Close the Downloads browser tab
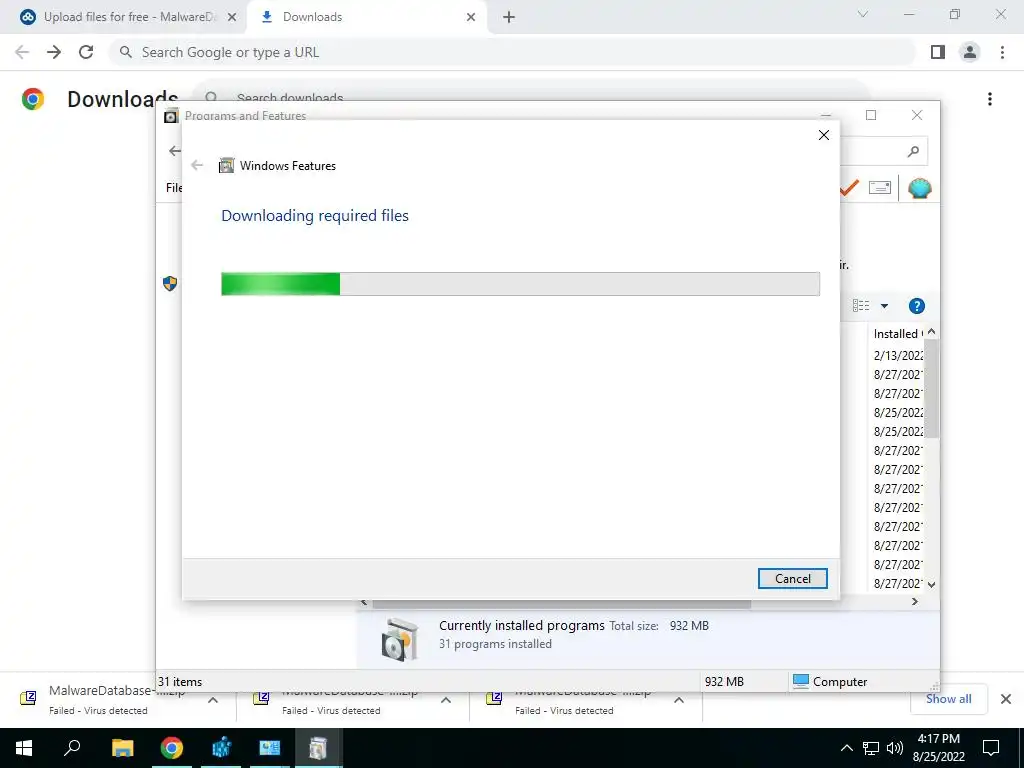The width and height of the screenshot is (1024, 768). (471, 18)
